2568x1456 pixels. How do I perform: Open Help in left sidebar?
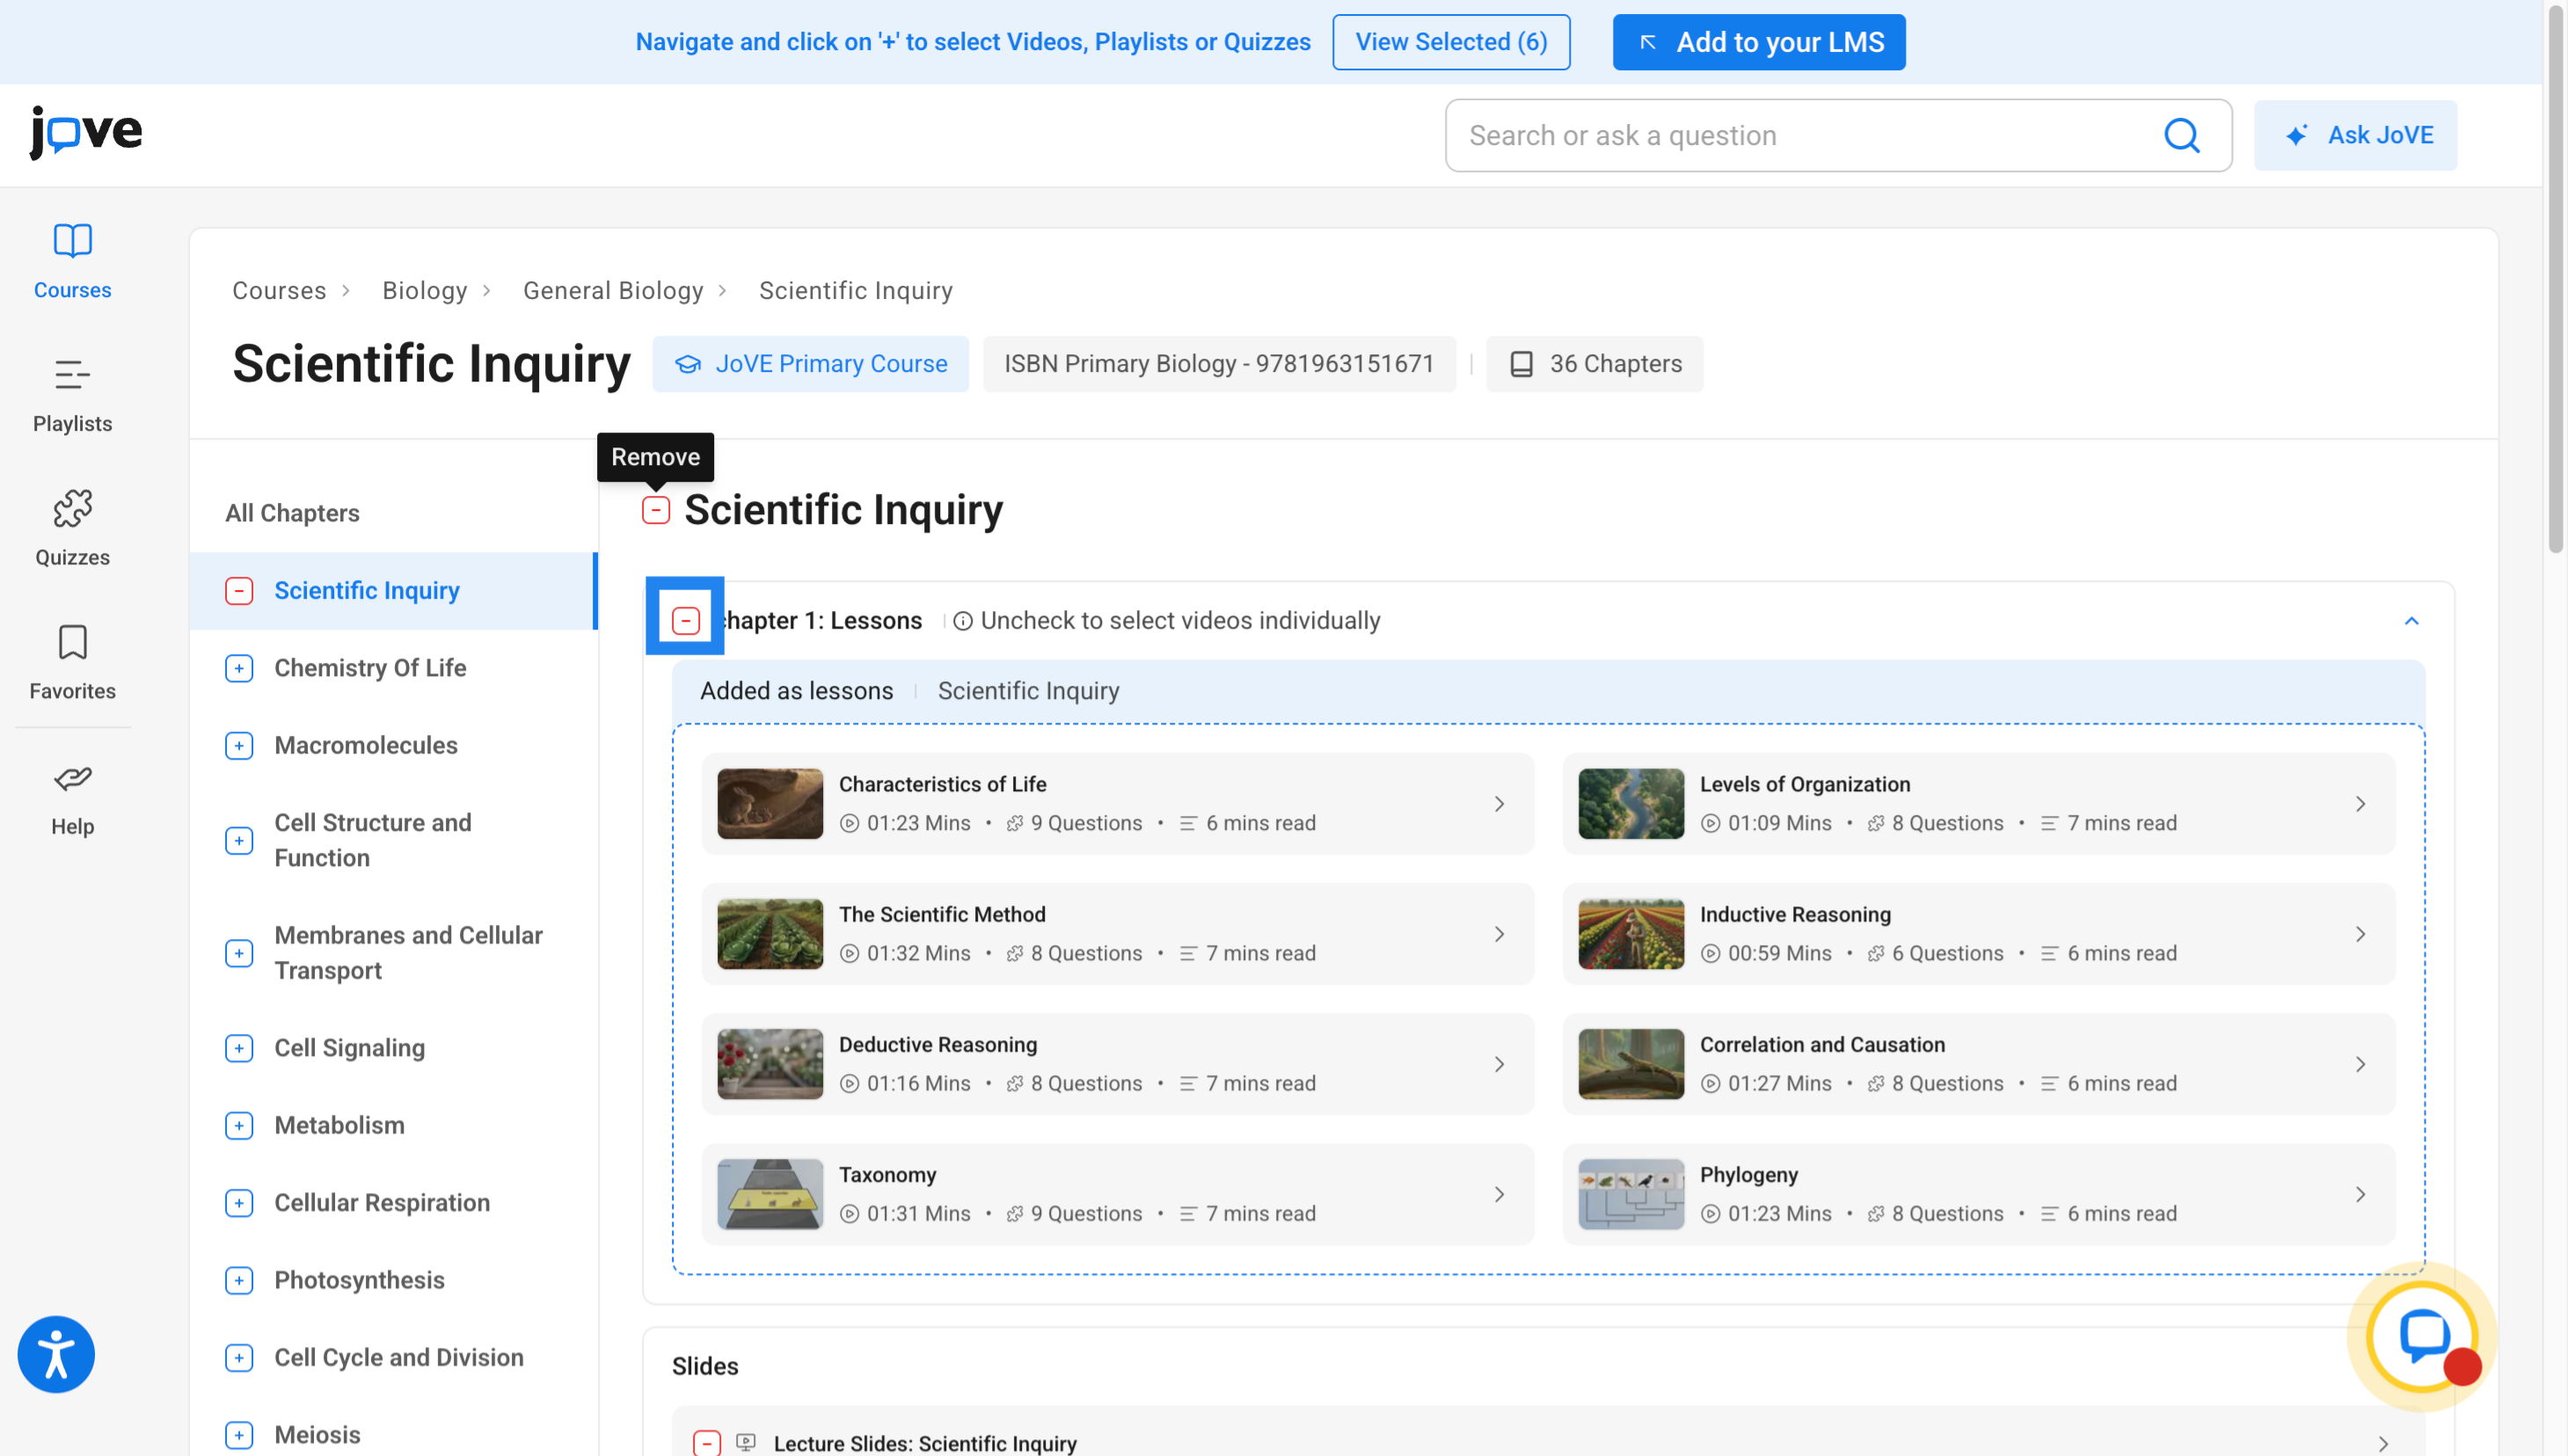72,799
